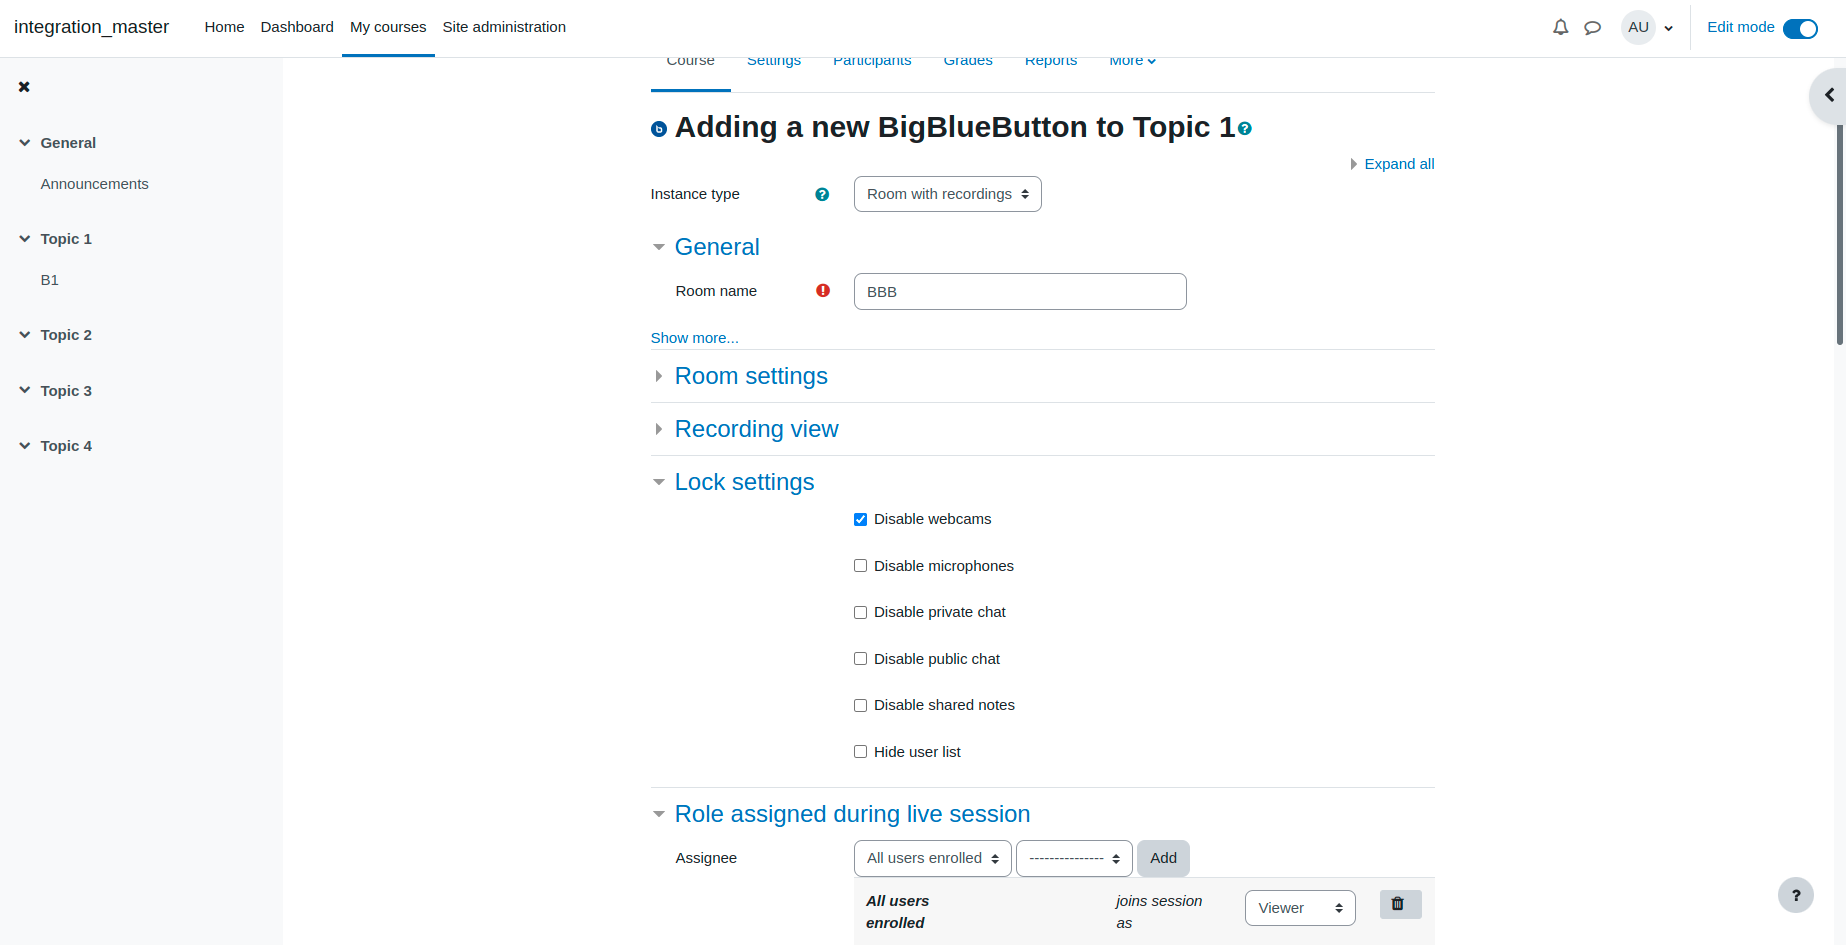
Task: Go to Home in top navigation
Action: tap(224, 27)
